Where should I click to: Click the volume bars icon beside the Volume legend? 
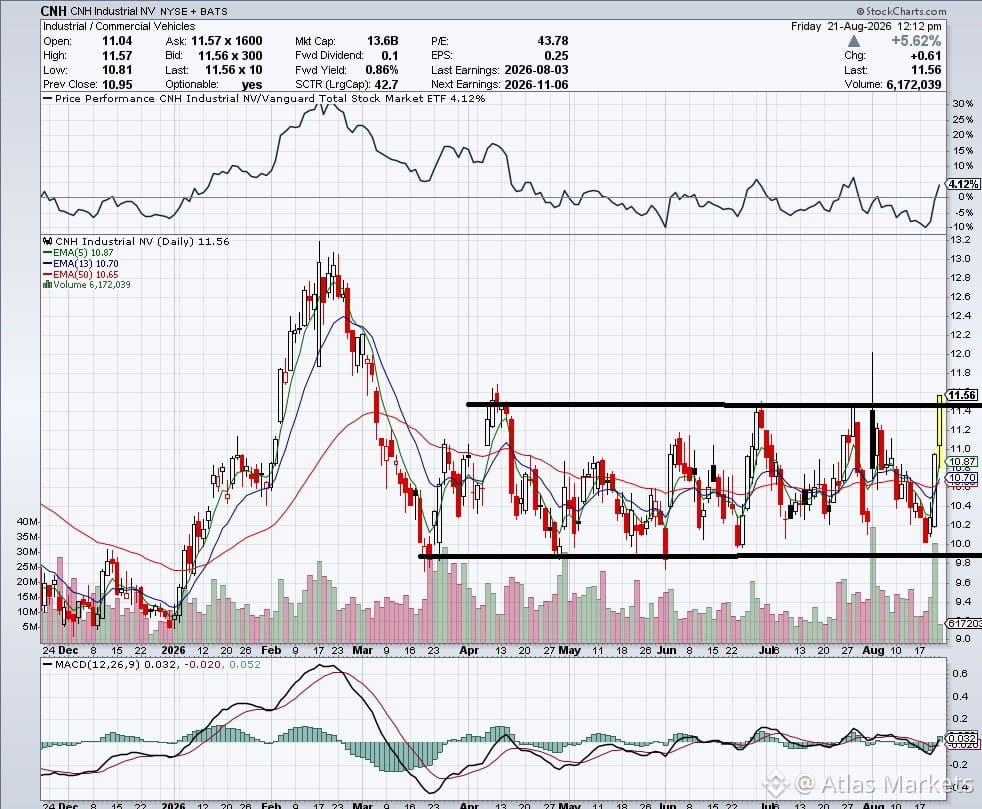[x=47, y=284]
